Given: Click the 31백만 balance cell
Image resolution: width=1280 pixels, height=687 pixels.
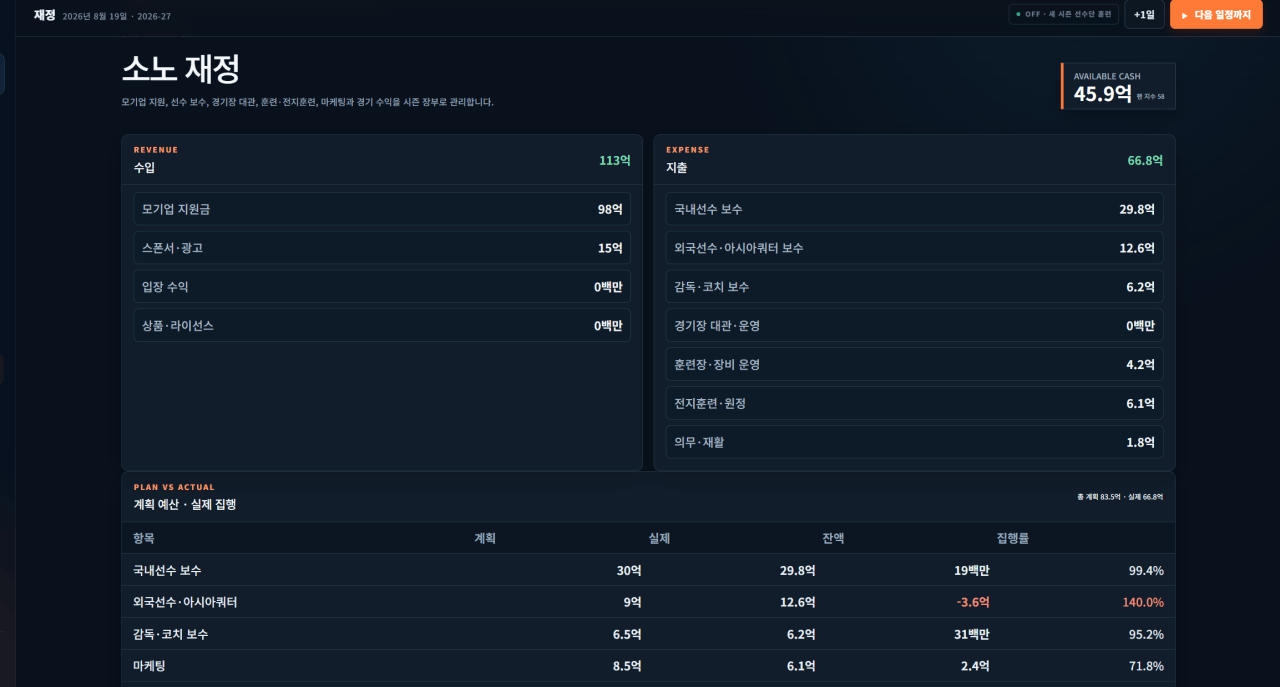Looking at the screenshot, I should [x=972, y=634].
